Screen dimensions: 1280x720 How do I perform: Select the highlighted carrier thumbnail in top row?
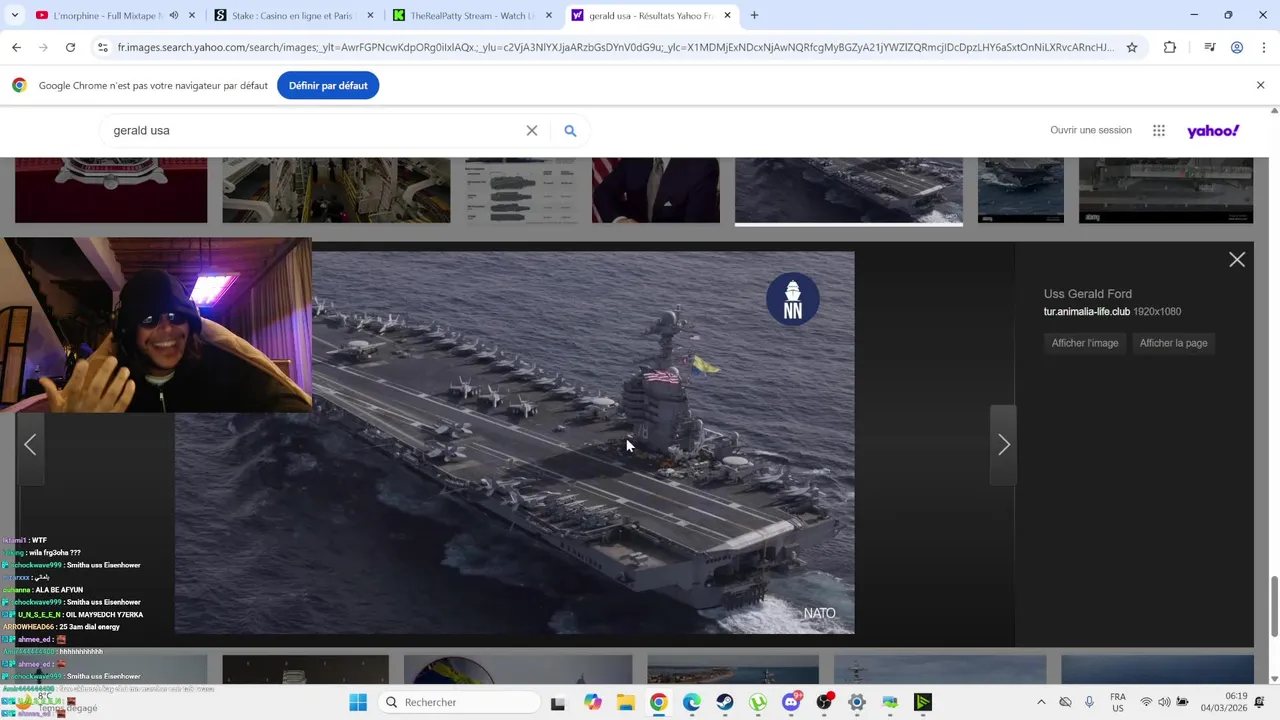(x=849, y=190)
